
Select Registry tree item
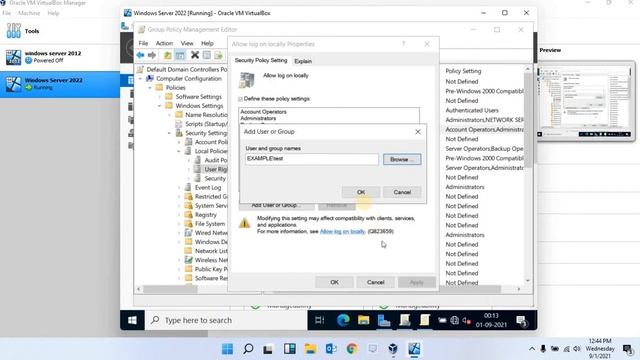click(x=206, y=215)
